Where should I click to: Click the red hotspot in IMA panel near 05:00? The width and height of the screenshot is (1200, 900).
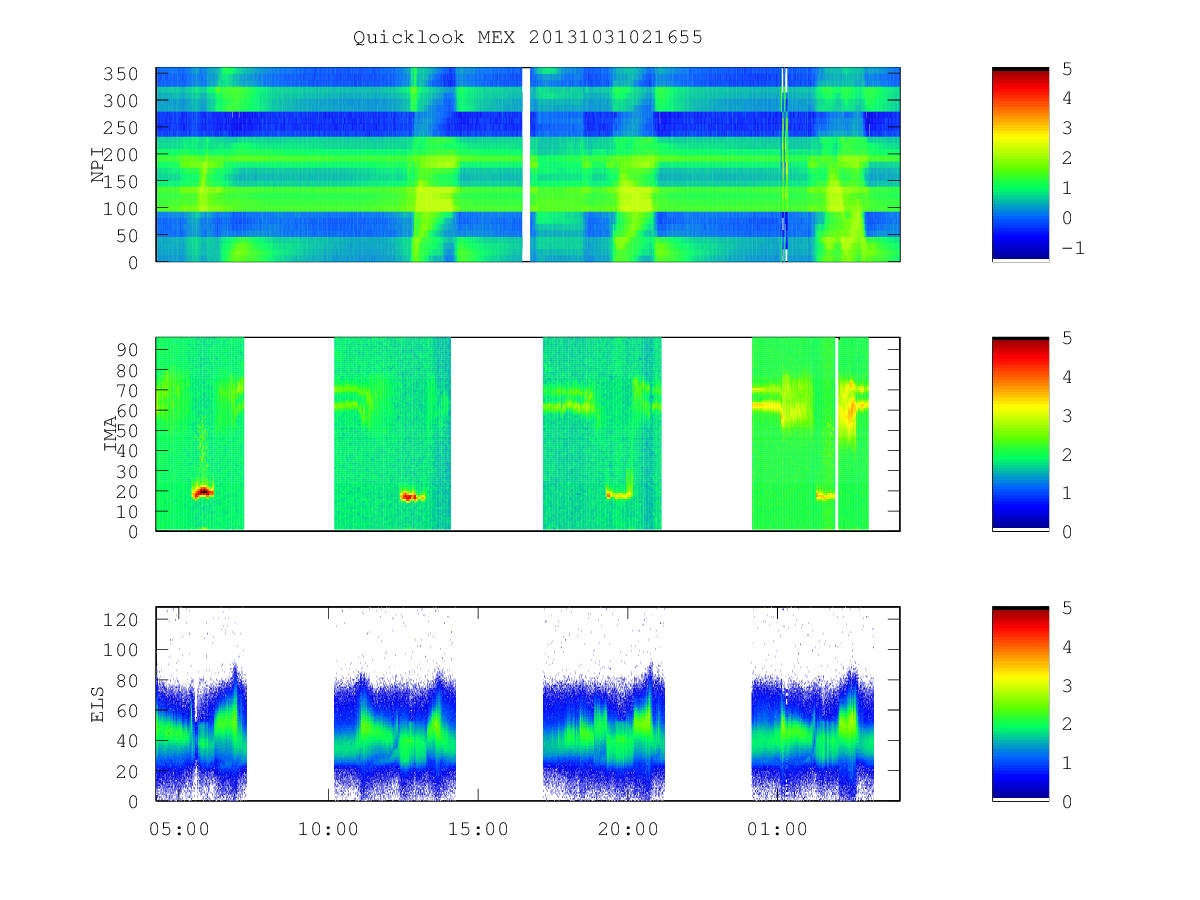[x=203, y=491]
